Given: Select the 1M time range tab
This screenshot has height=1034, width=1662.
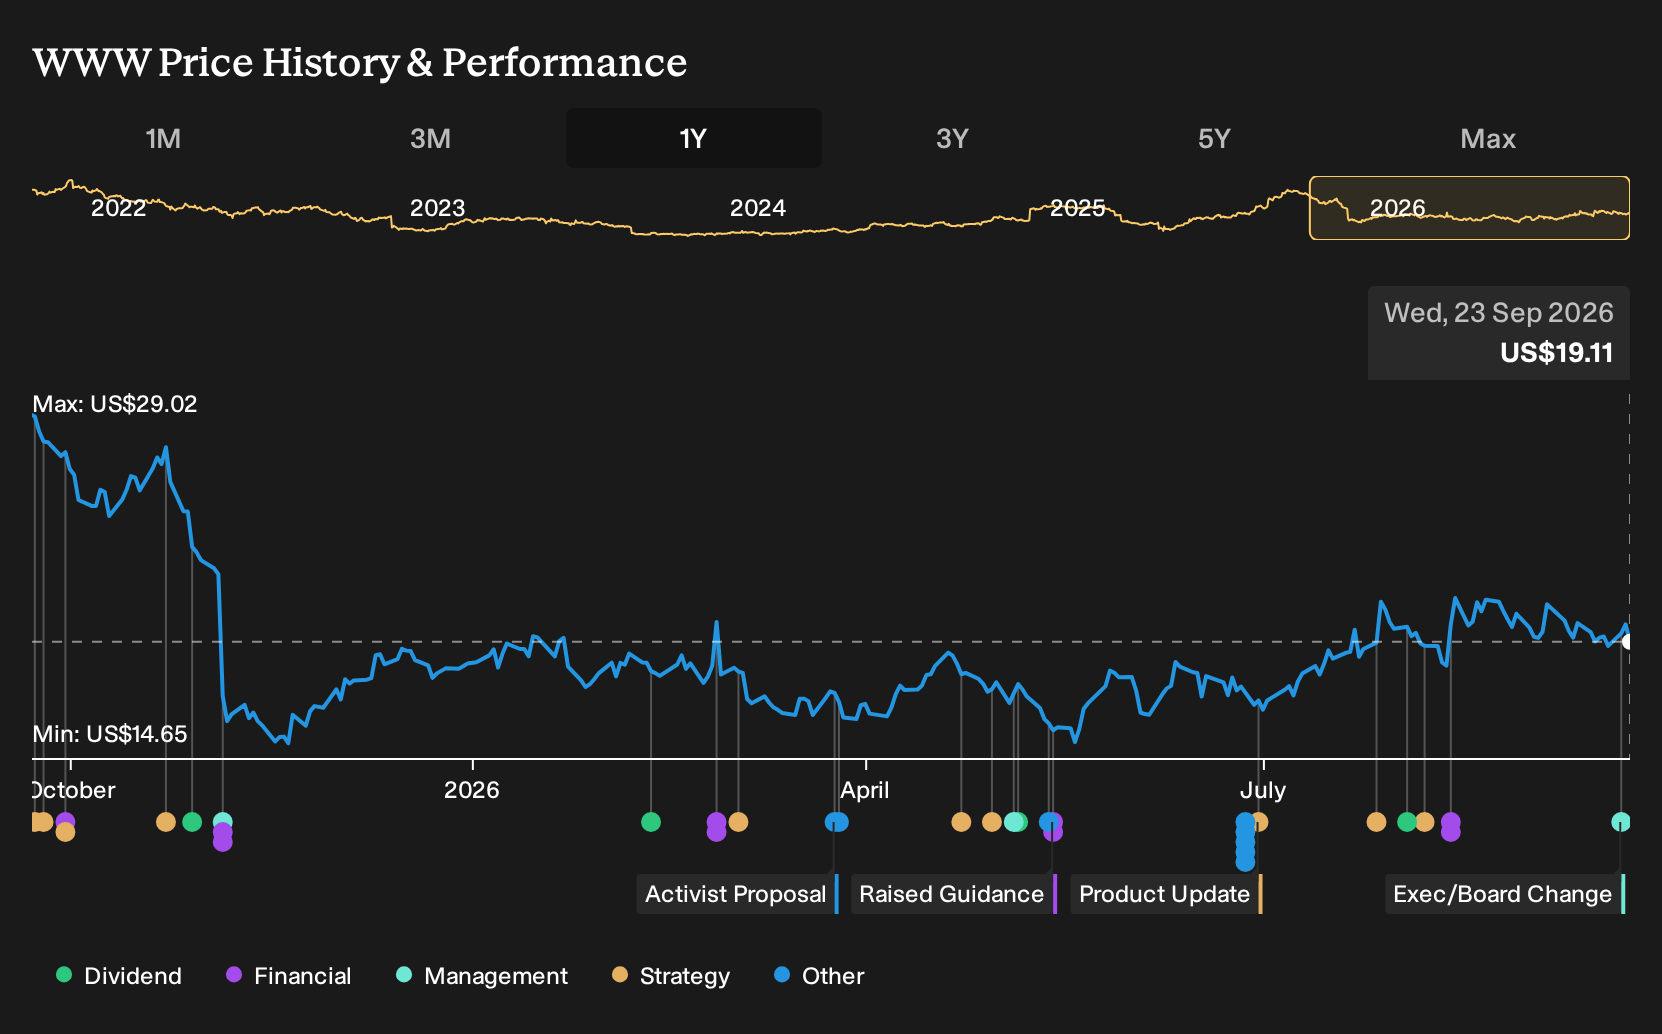Looking at the screenshot, I should pos(163,138).
